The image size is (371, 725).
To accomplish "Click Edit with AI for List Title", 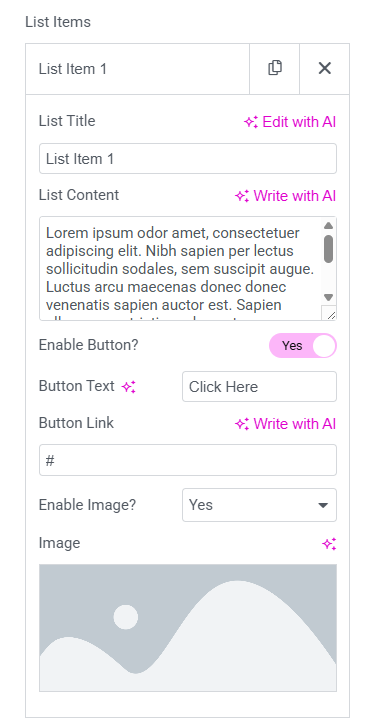I will (x=290, y=122).
